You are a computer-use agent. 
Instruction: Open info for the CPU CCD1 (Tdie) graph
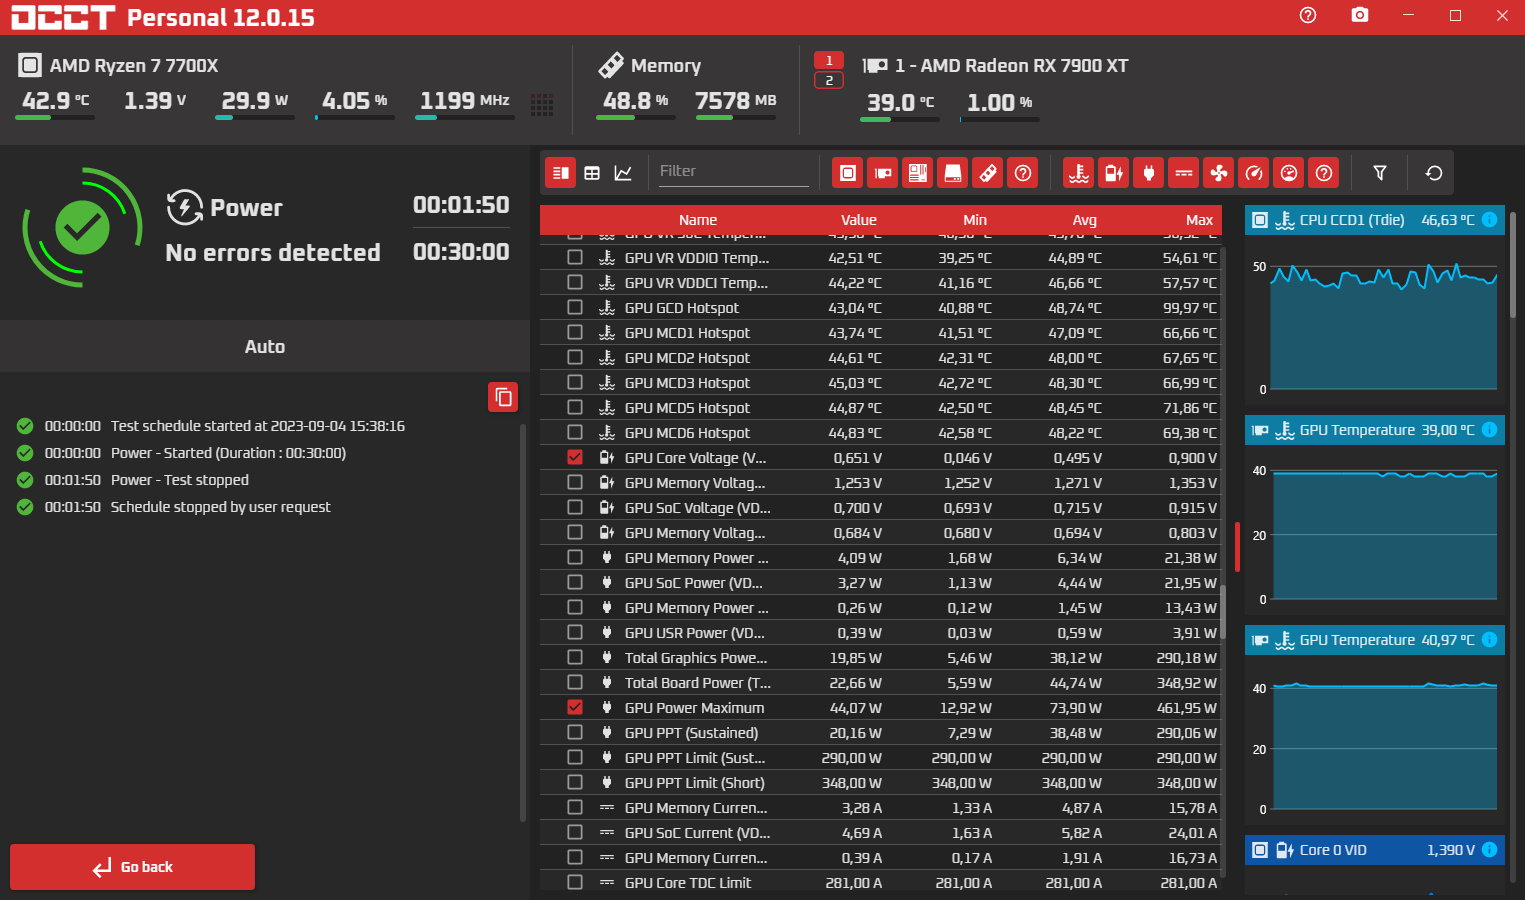click(1489, 220)
